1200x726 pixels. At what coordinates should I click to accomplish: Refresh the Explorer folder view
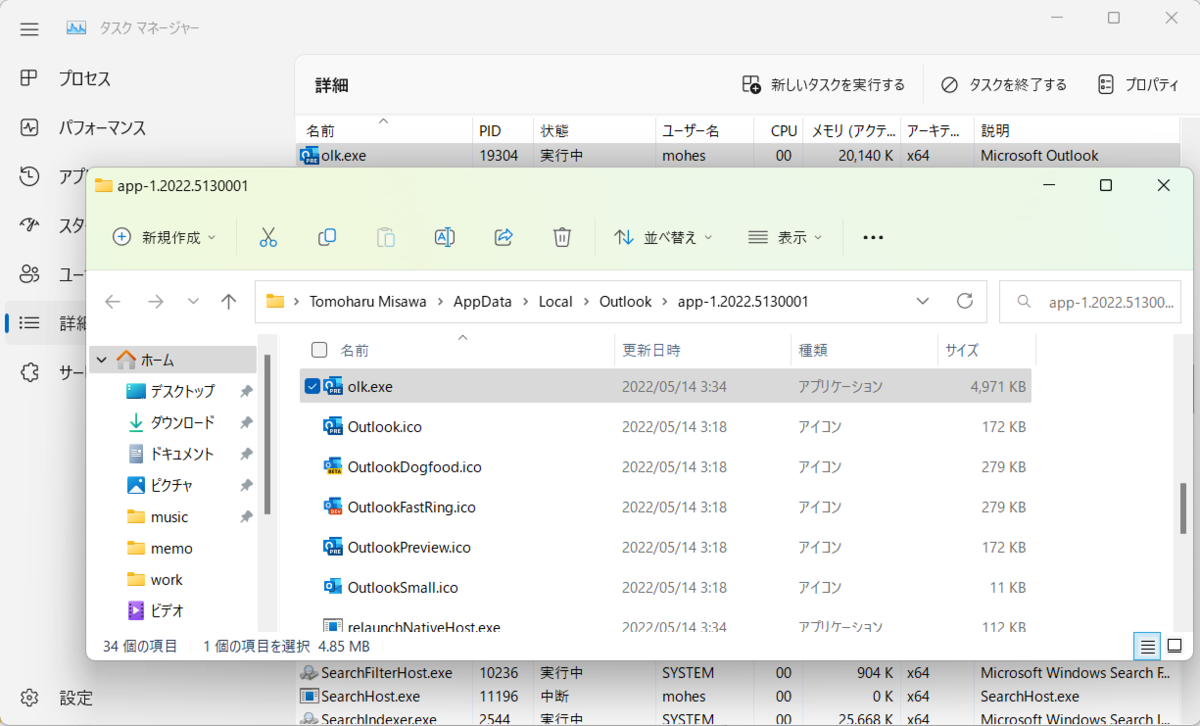(x=965, y=301)
